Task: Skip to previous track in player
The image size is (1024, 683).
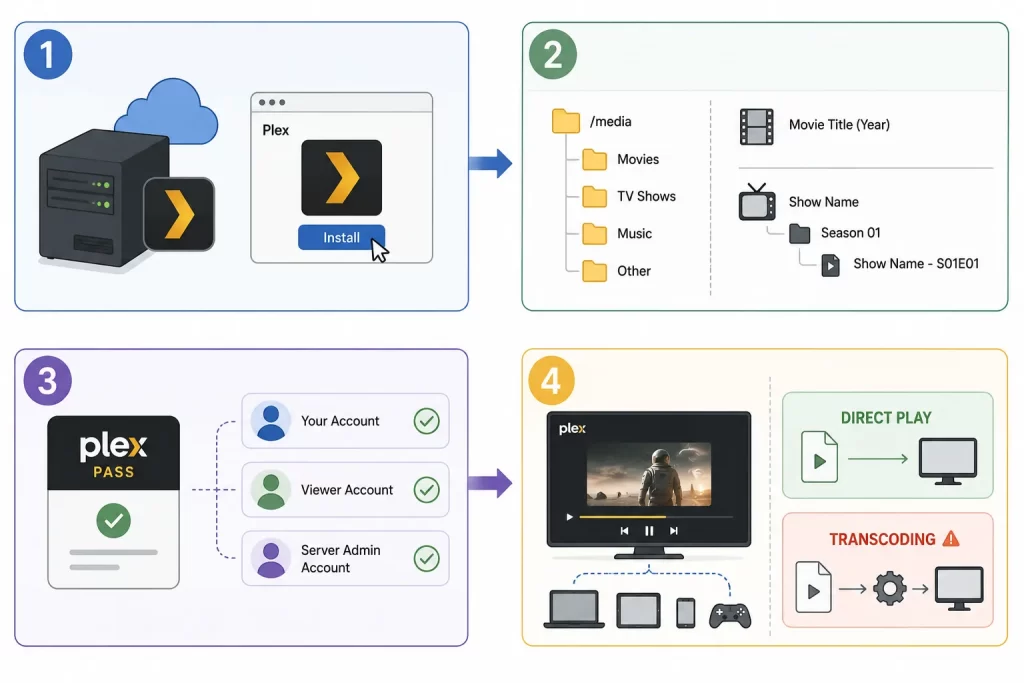Action: pos(624,531)
